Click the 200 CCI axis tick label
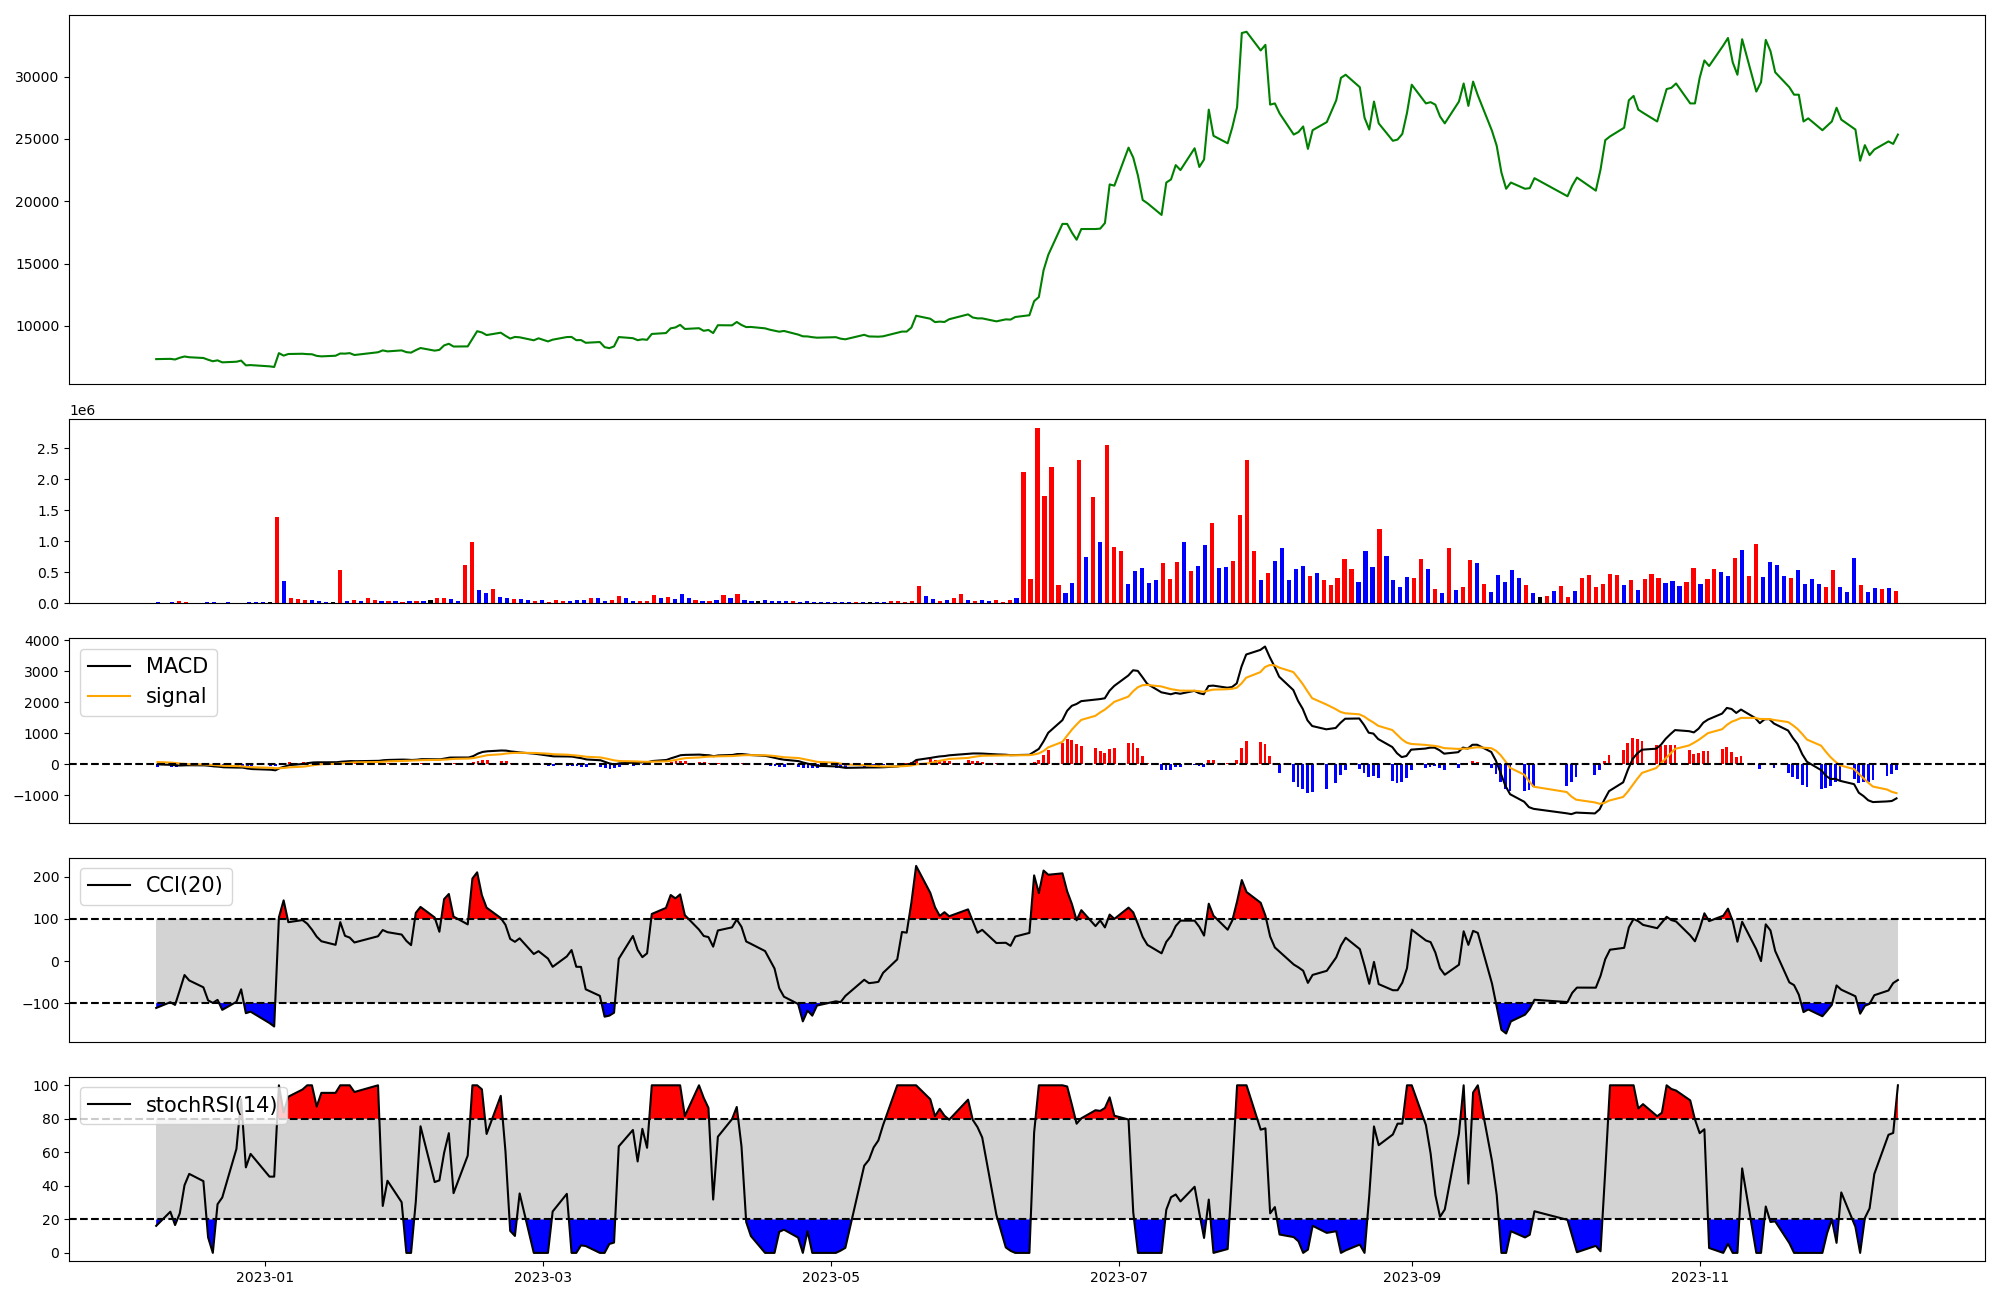 click(x=48, y=877)
